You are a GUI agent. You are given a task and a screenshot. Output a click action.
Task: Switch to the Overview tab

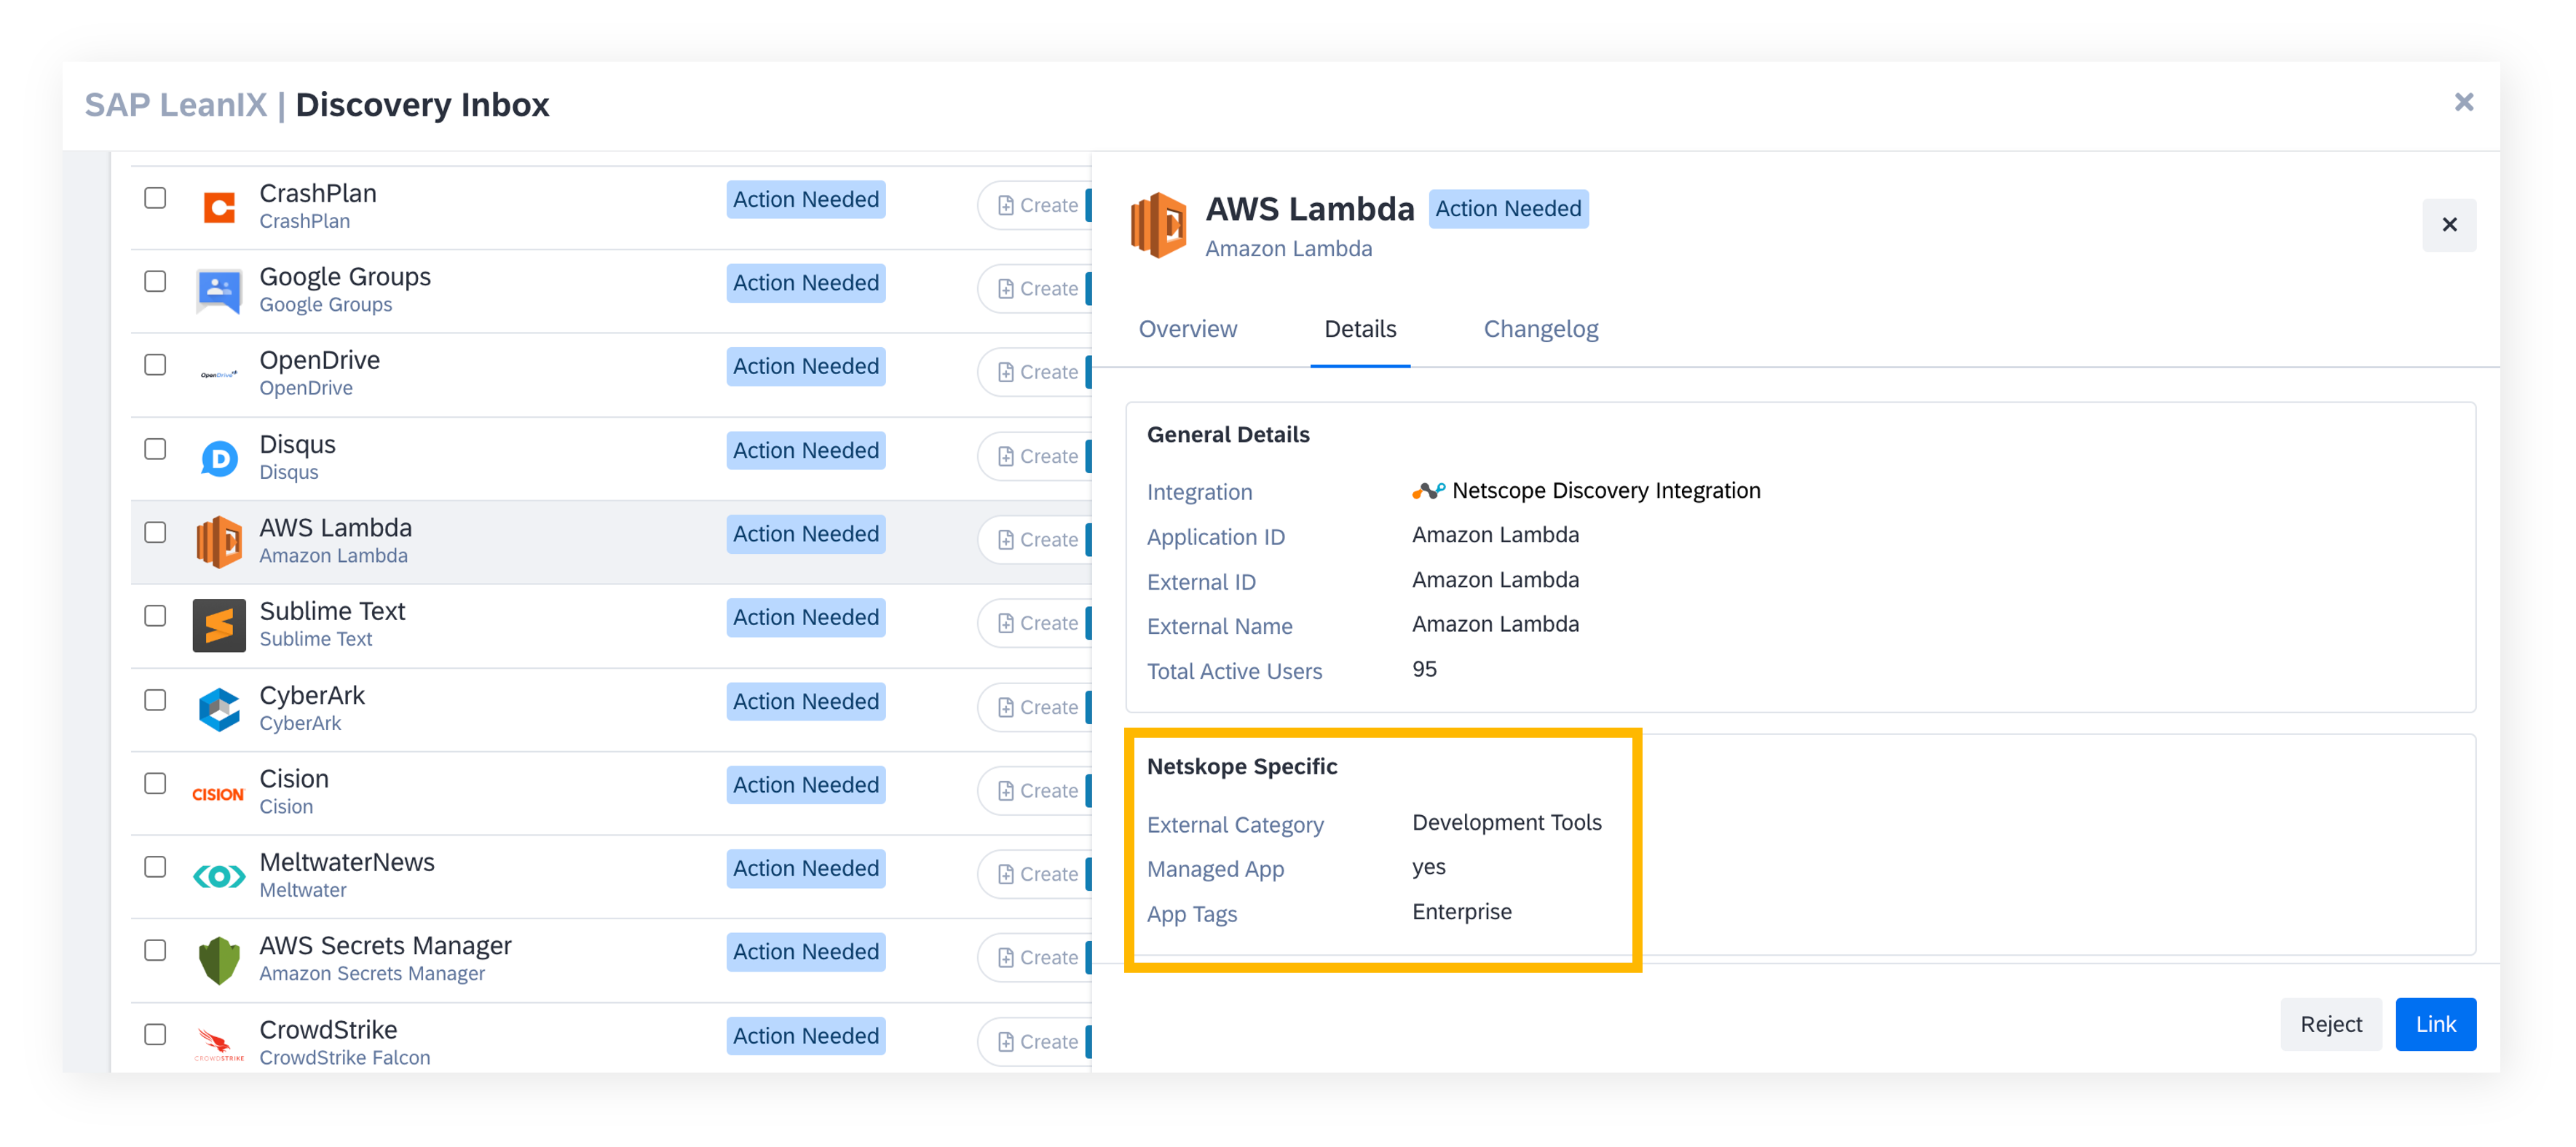[1188, 329]
